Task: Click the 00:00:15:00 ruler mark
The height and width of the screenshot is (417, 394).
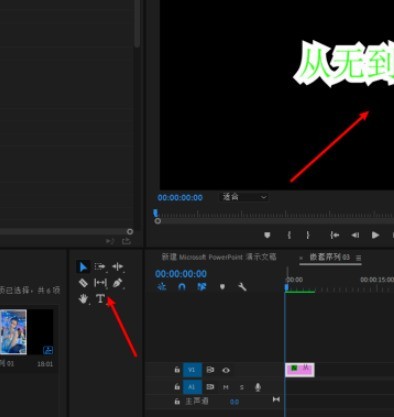Action: (x=377, y=280)
